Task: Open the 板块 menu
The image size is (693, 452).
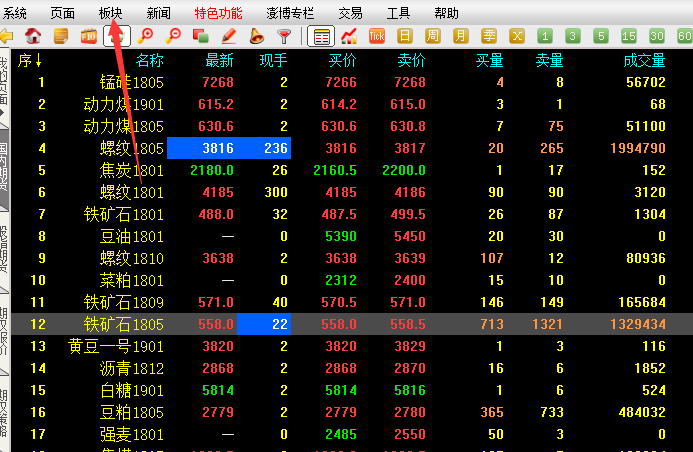Action: 111,13
